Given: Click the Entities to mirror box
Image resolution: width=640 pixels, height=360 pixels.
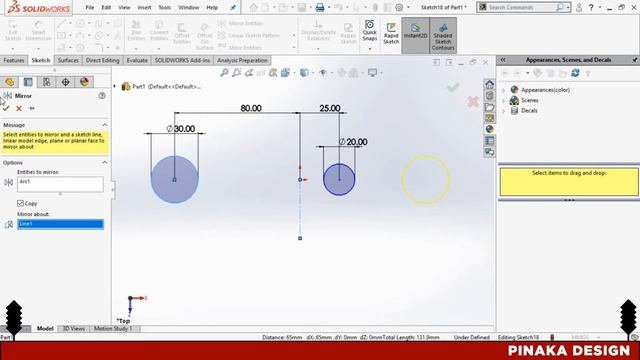Looking at the screenshot, I should [60, 184].
